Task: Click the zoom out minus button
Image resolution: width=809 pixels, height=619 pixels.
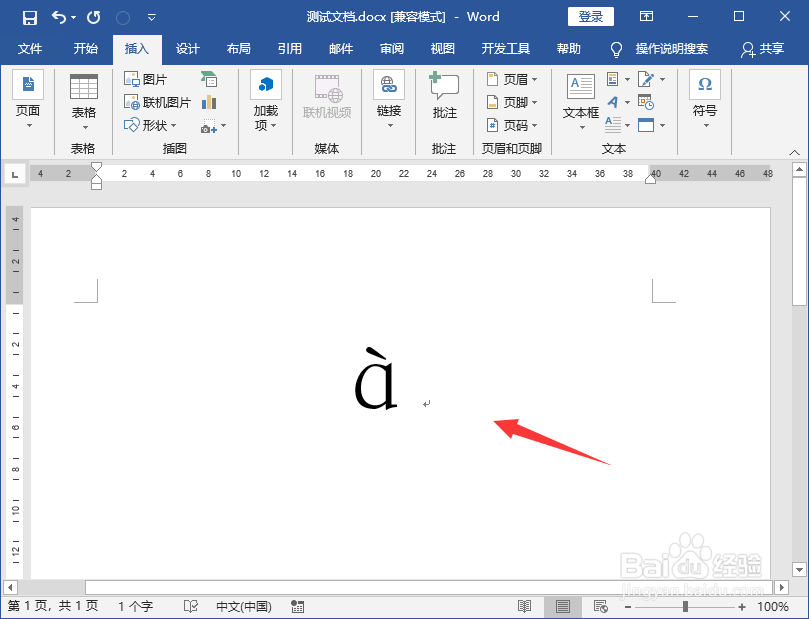Action: 628,607
